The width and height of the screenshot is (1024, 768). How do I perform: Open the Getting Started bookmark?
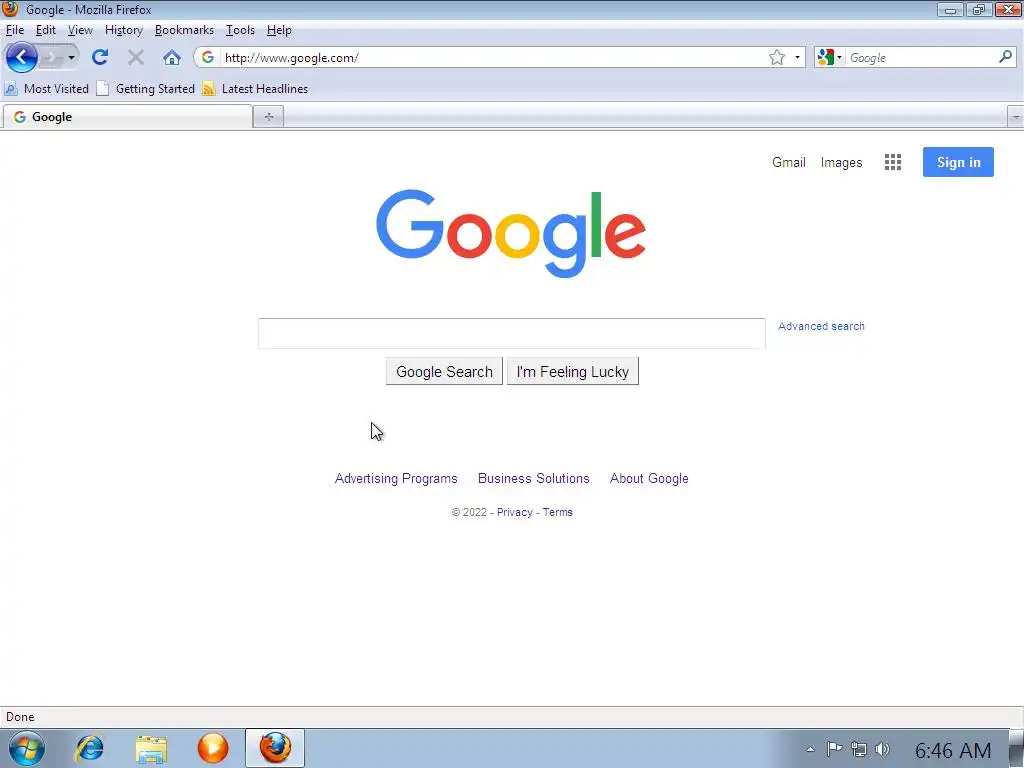click(x=146, y=89)
